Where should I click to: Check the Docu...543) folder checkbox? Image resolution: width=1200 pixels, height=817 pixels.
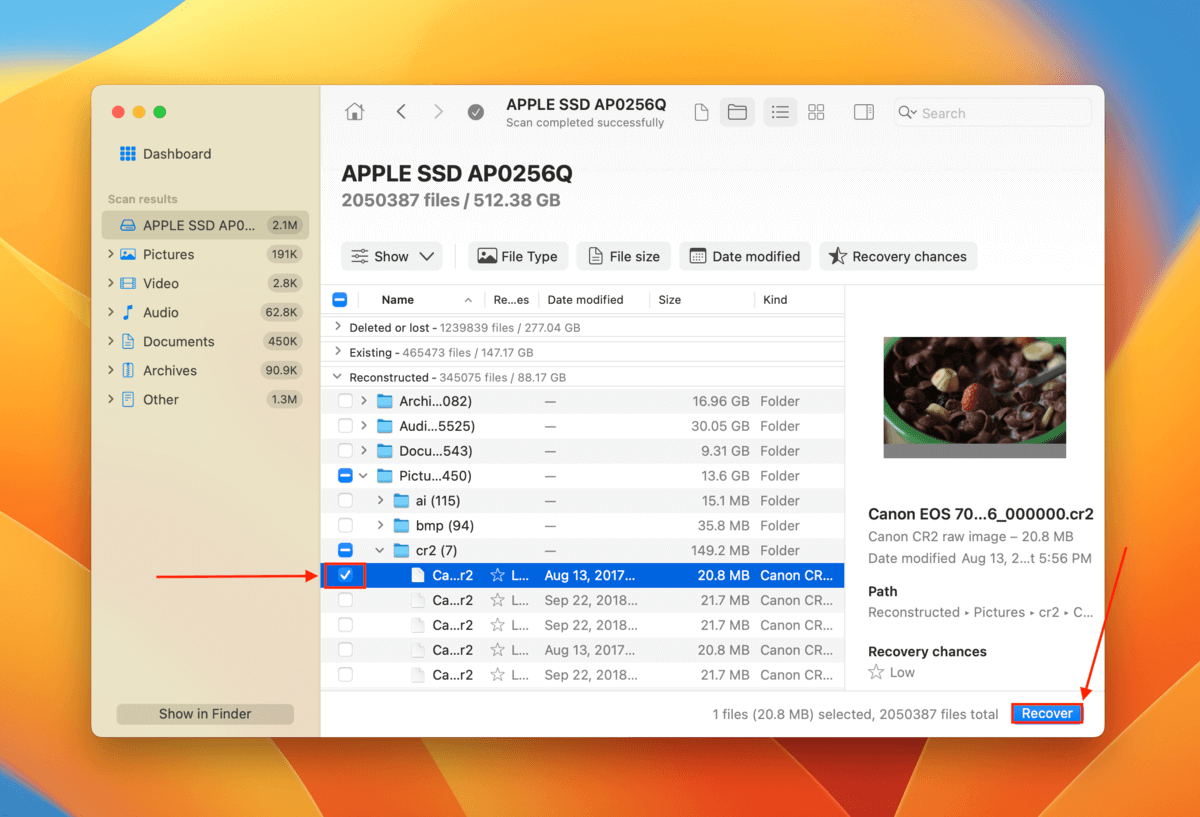[345, 451]
